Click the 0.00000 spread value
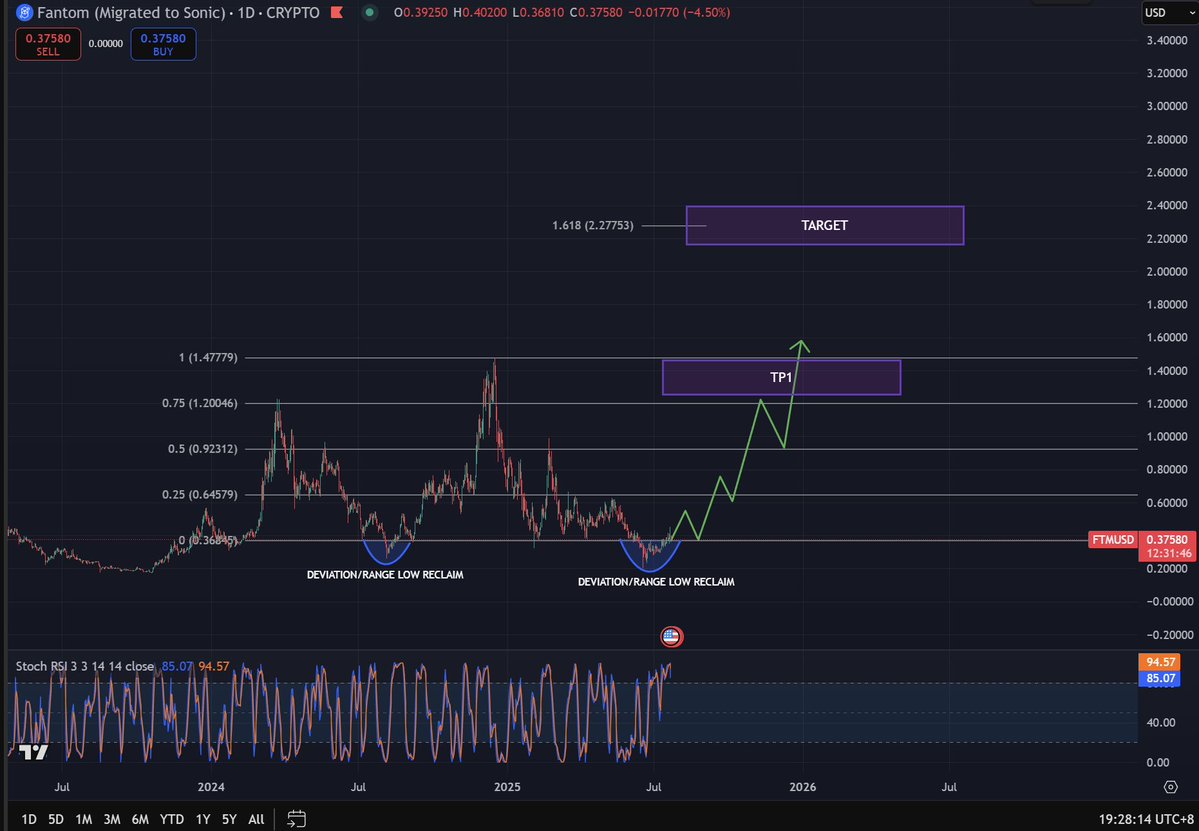This screenshot has height=831, width=1199. pos(106,44)
